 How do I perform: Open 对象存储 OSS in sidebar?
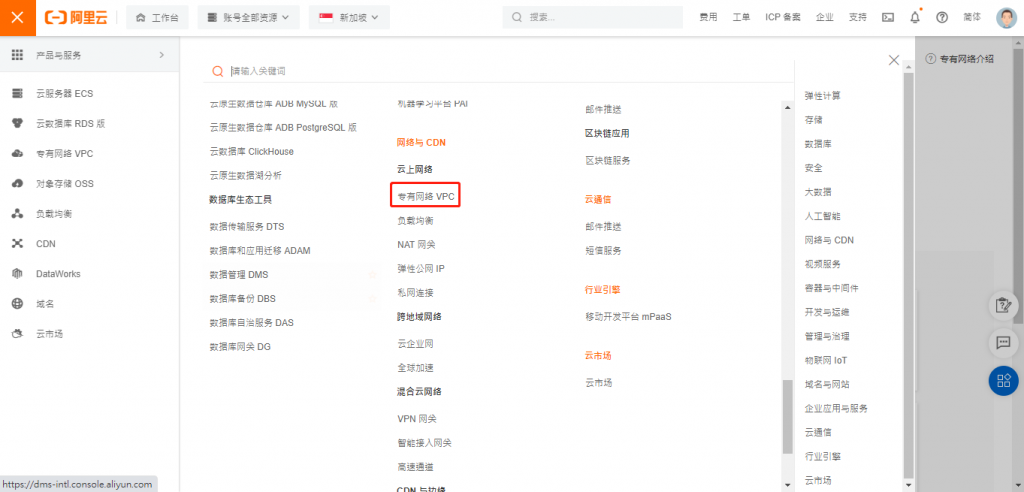65,184
